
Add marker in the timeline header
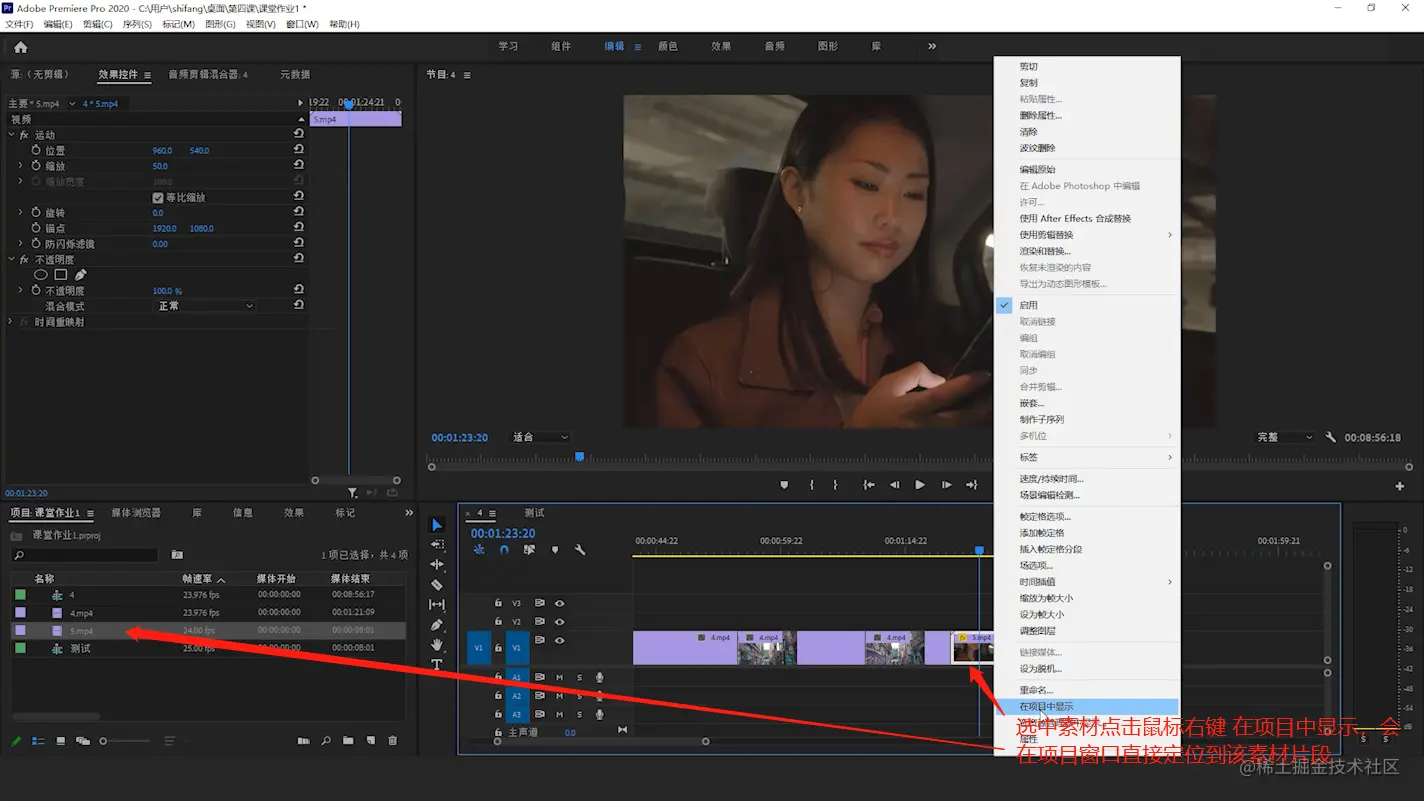555,550
